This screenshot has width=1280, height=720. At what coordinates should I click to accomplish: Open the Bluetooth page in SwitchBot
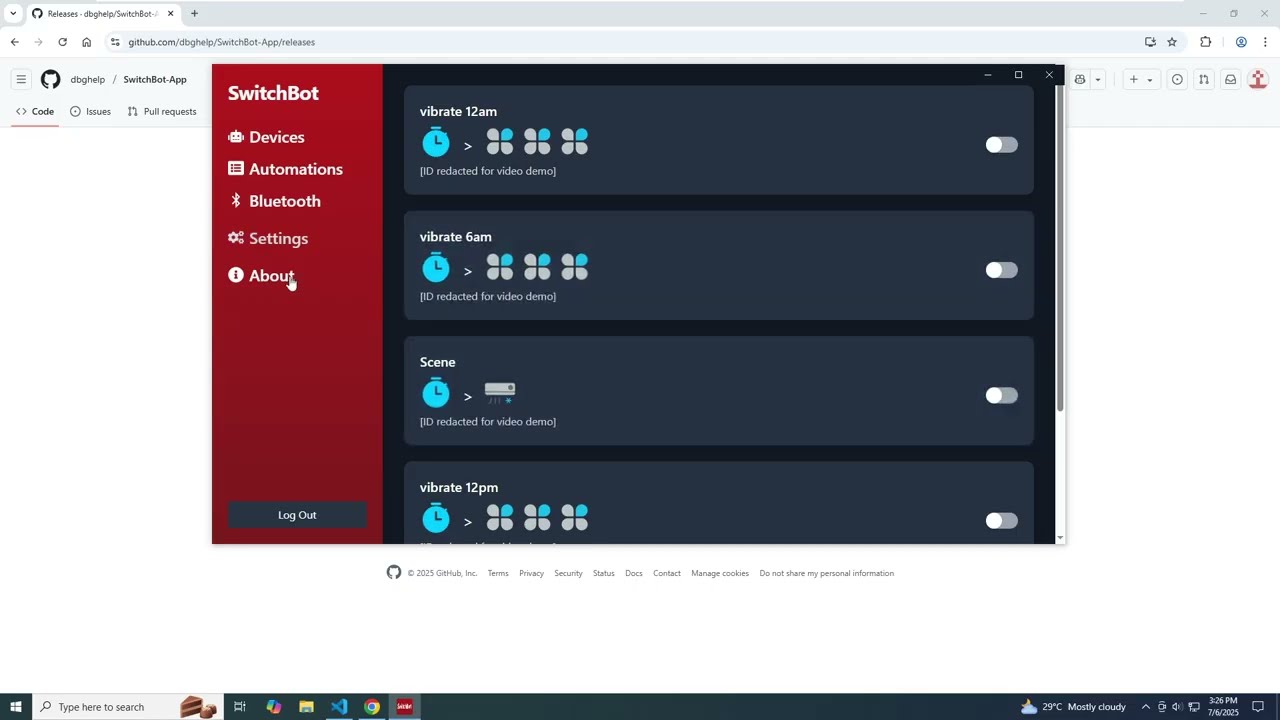click(x=274, y=201)
